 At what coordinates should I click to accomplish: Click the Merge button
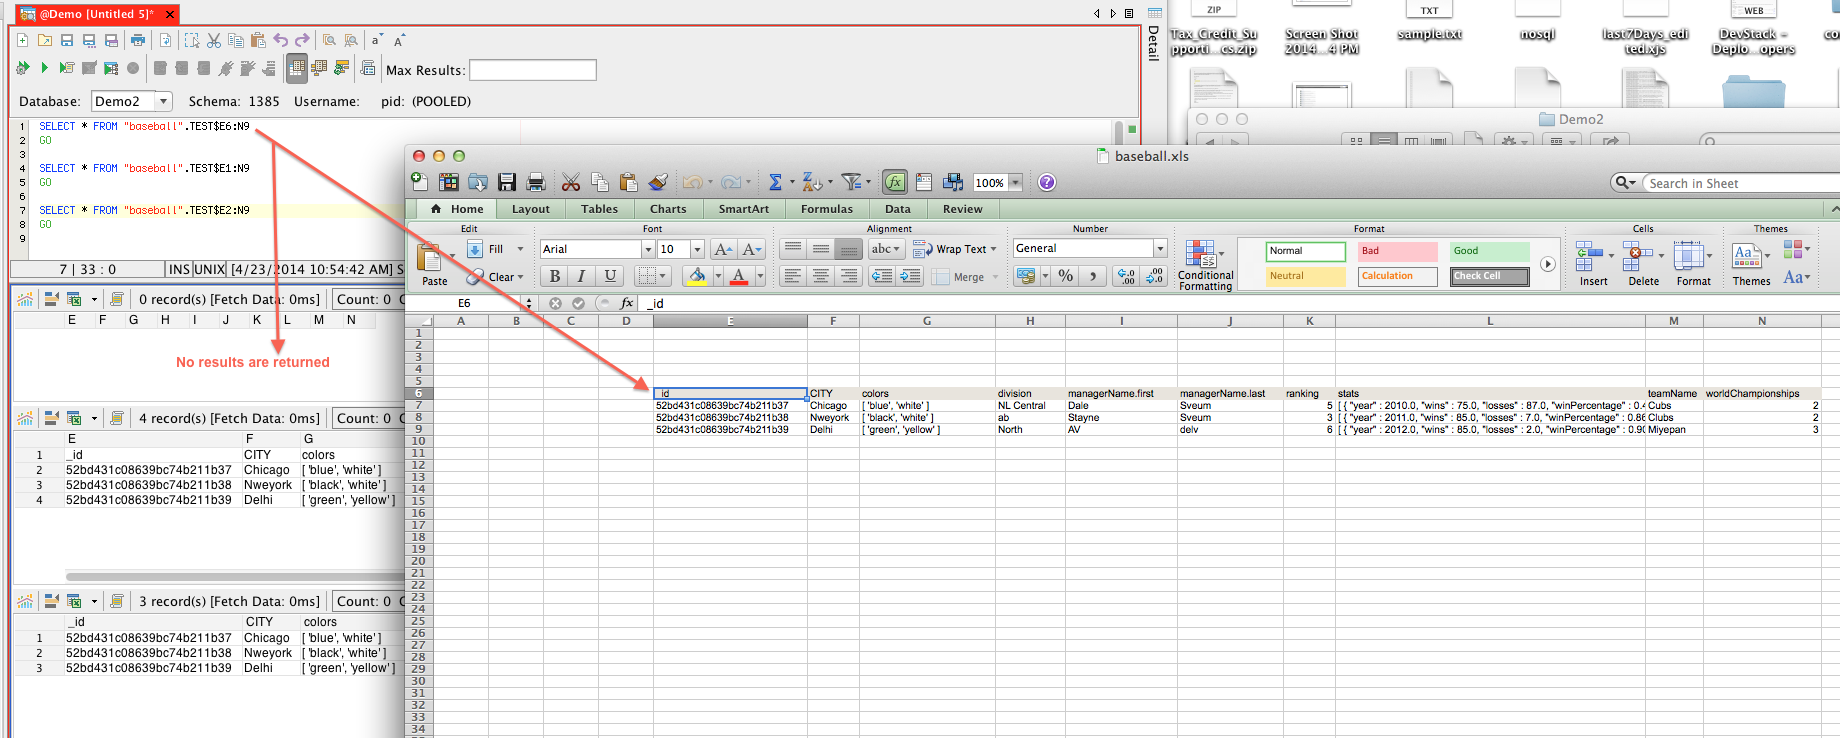coord(964,277)
